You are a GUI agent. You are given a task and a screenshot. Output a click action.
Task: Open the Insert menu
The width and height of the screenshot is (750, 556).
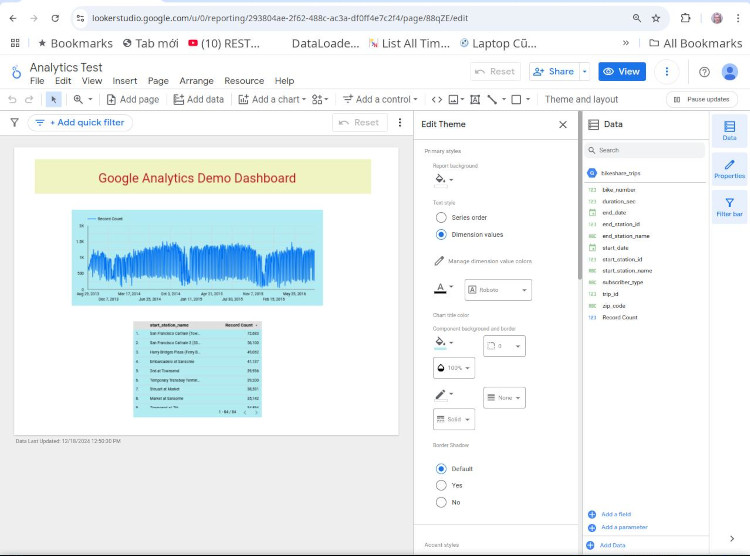pyautogui.click(x=125, y=81)
